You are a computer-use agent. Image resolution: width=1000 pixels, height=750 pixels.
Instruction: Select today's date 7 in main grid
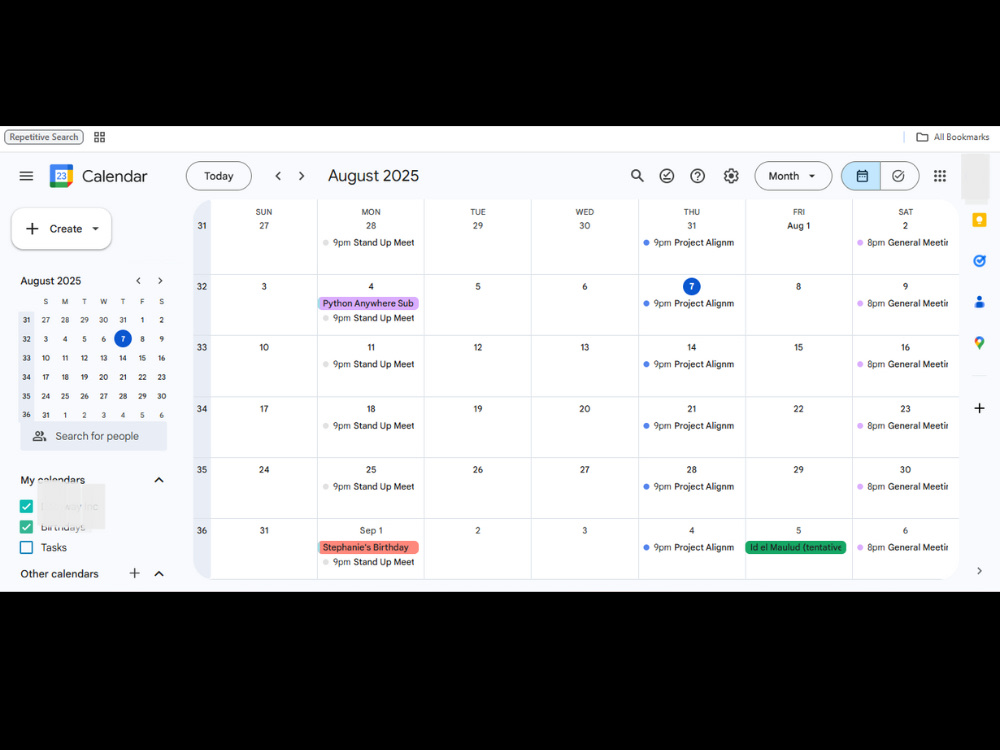pyautogui.click(x=691, y=286)
